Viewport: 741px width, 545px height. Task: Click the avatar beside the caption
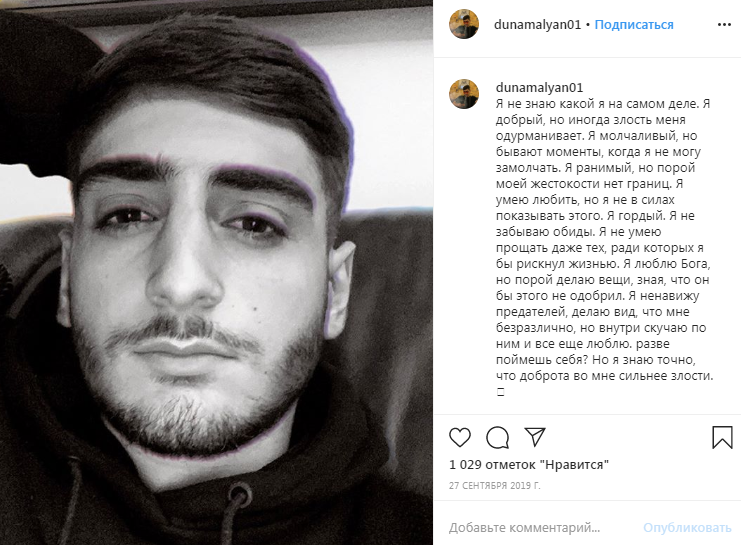click(x=464, y=94)
